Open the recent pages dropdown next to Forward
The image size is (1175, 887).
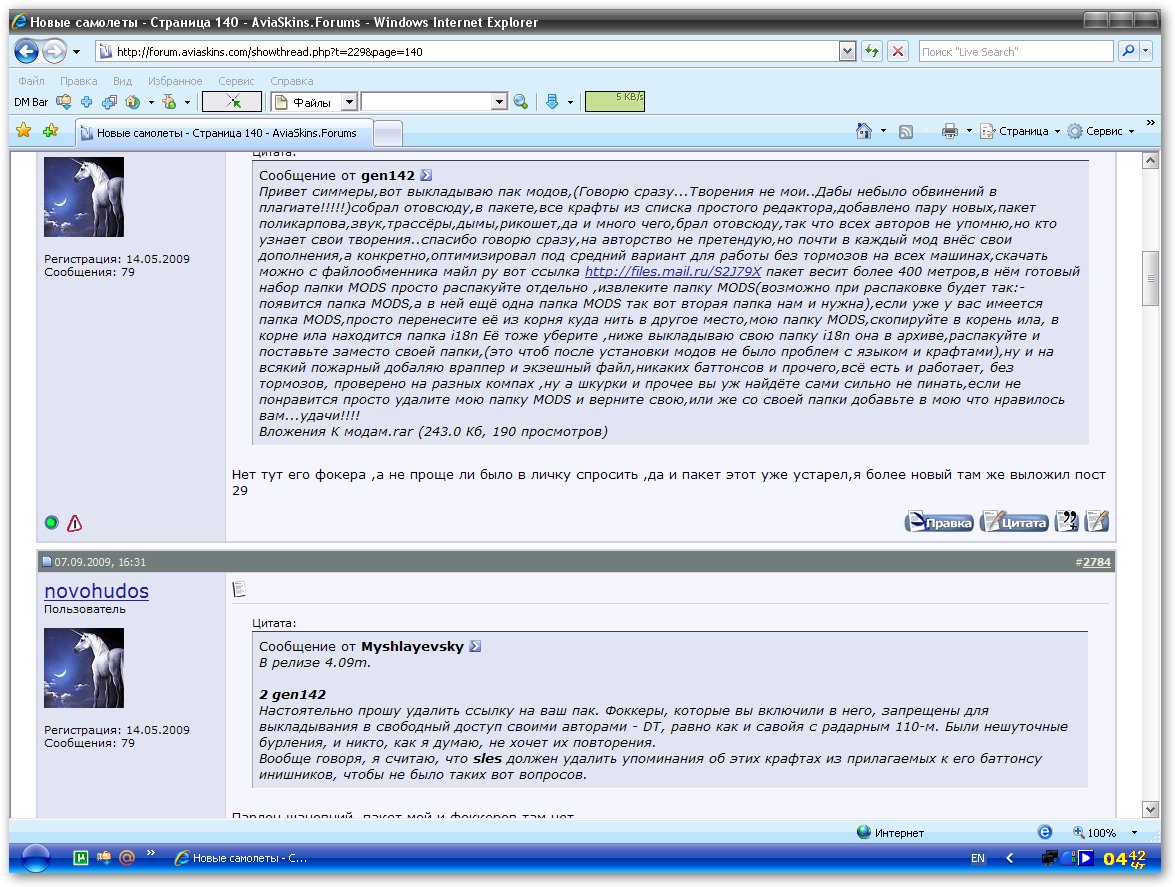tap(76, 52)
